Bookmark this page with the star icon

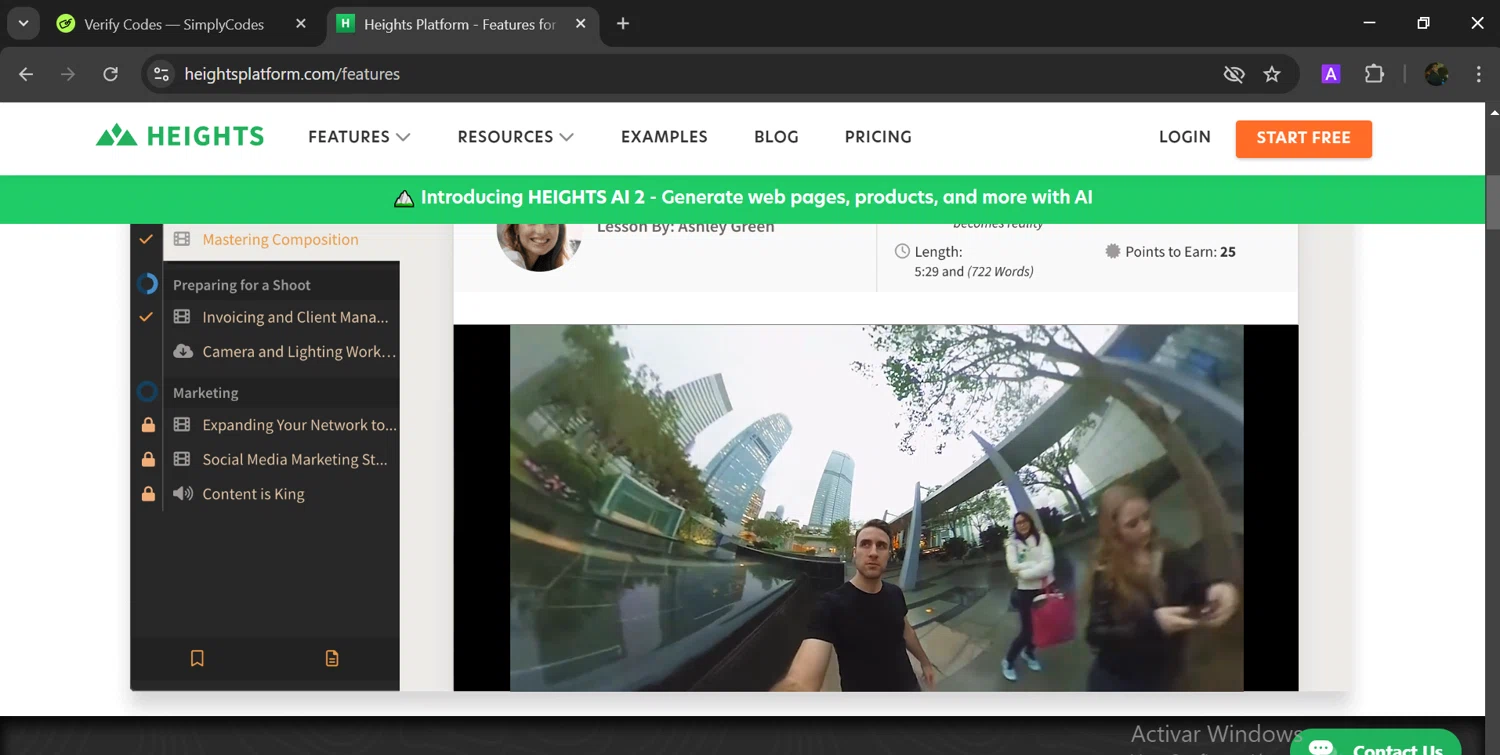[1272, 74]
